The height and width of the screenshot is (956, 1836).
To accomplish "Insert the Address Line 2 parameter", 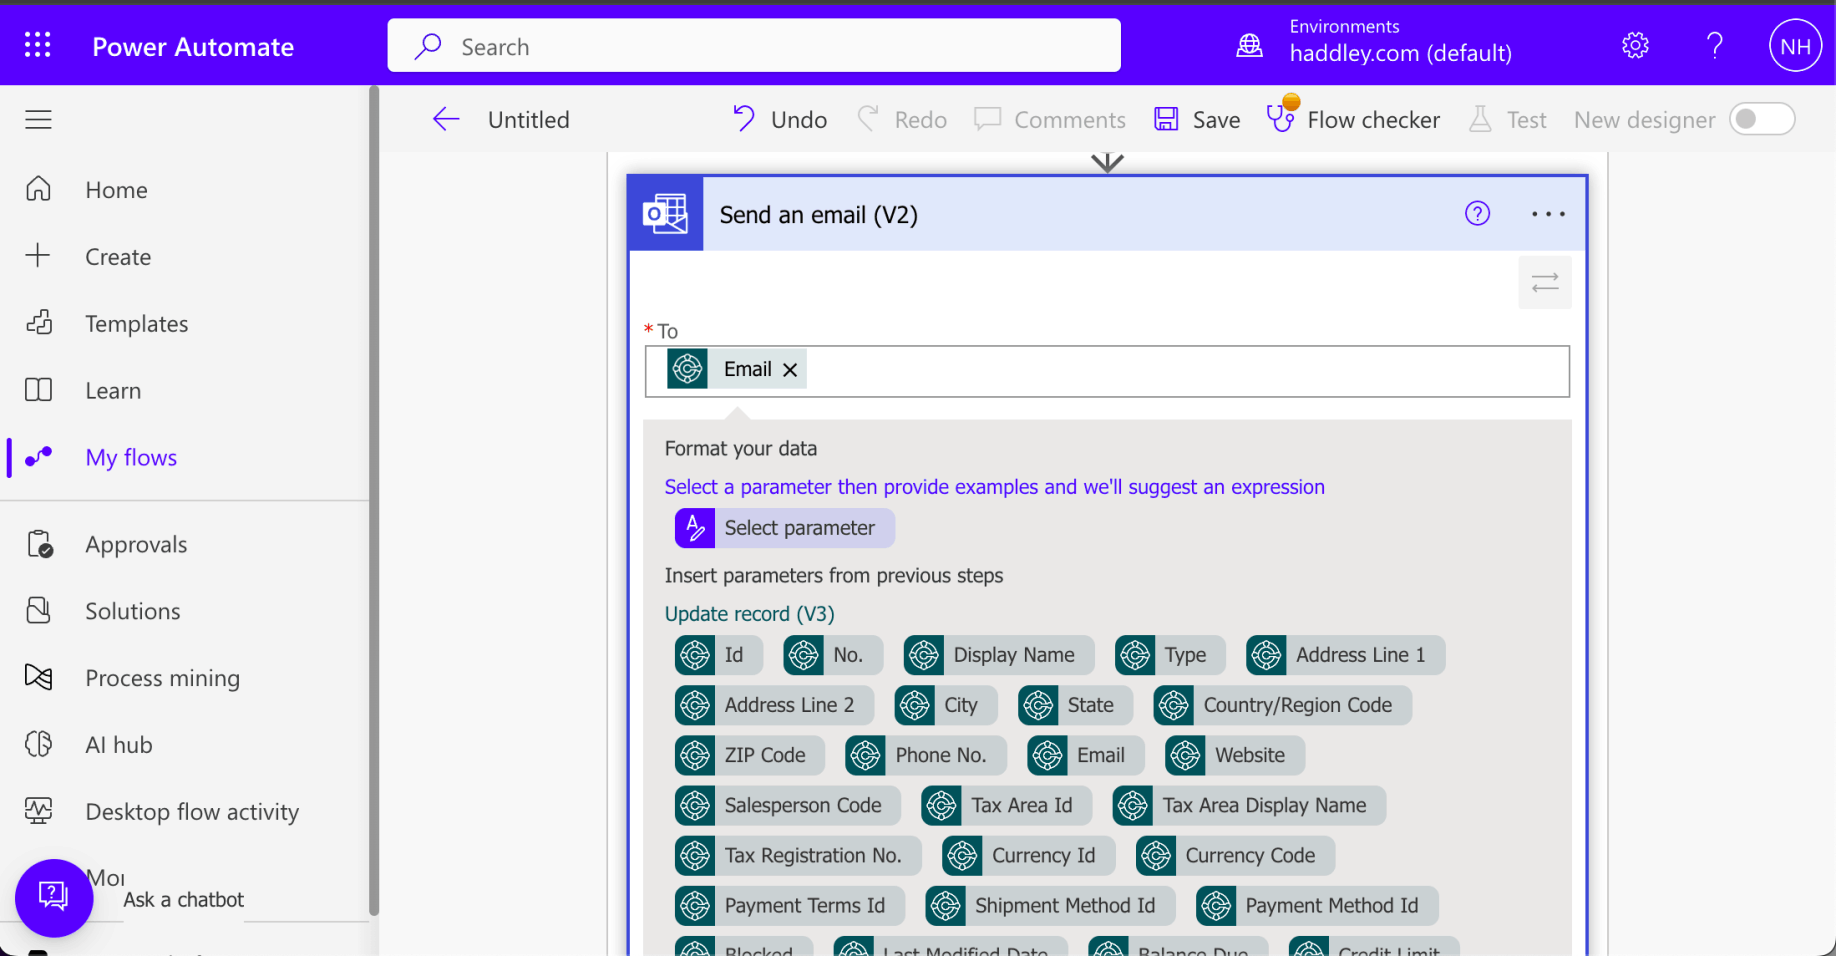I will coord(774,705).
